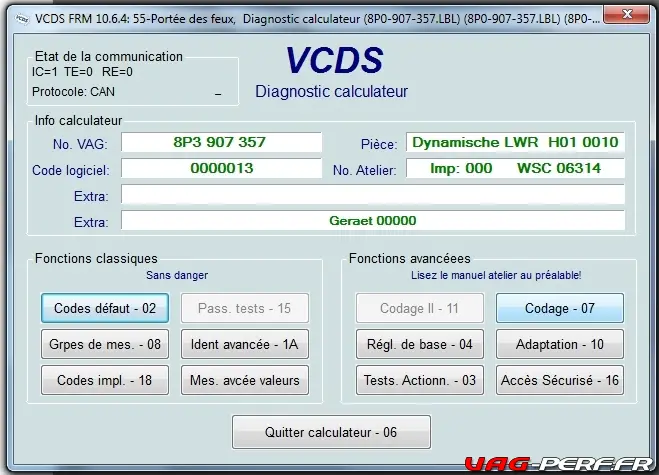
Task: Click the Code logiciel field 0000013
Action: pyautogui.click(x=221, y=168)
